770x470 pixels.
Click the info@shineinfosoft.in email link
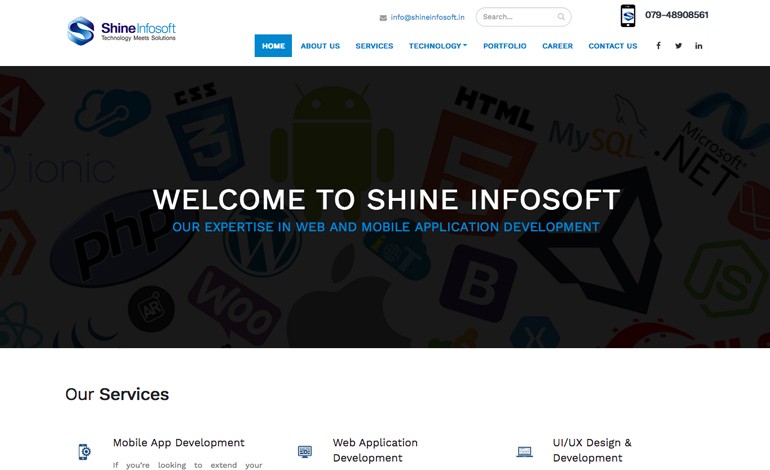pos(427,17)
